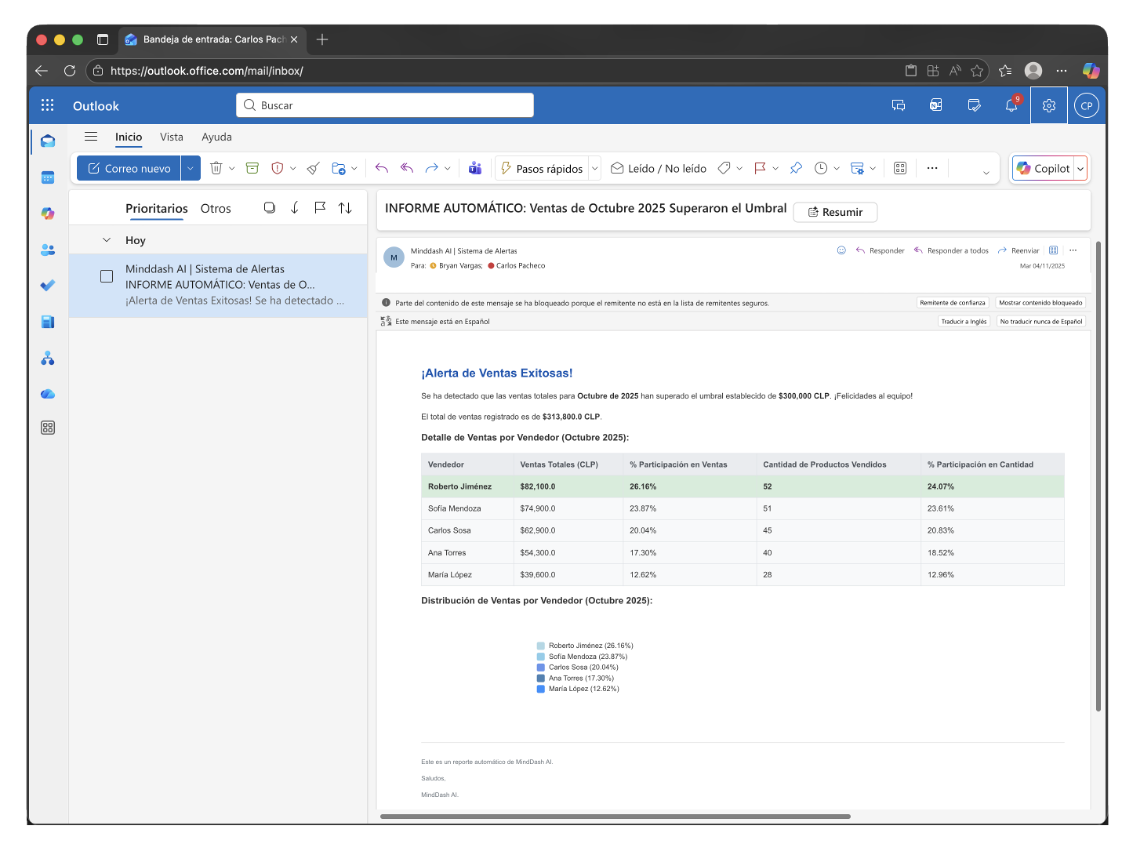The width and height of the screenshot is (1122, 844).
Task: Open OneDrive from the sidebar
Action: point(48,394)
